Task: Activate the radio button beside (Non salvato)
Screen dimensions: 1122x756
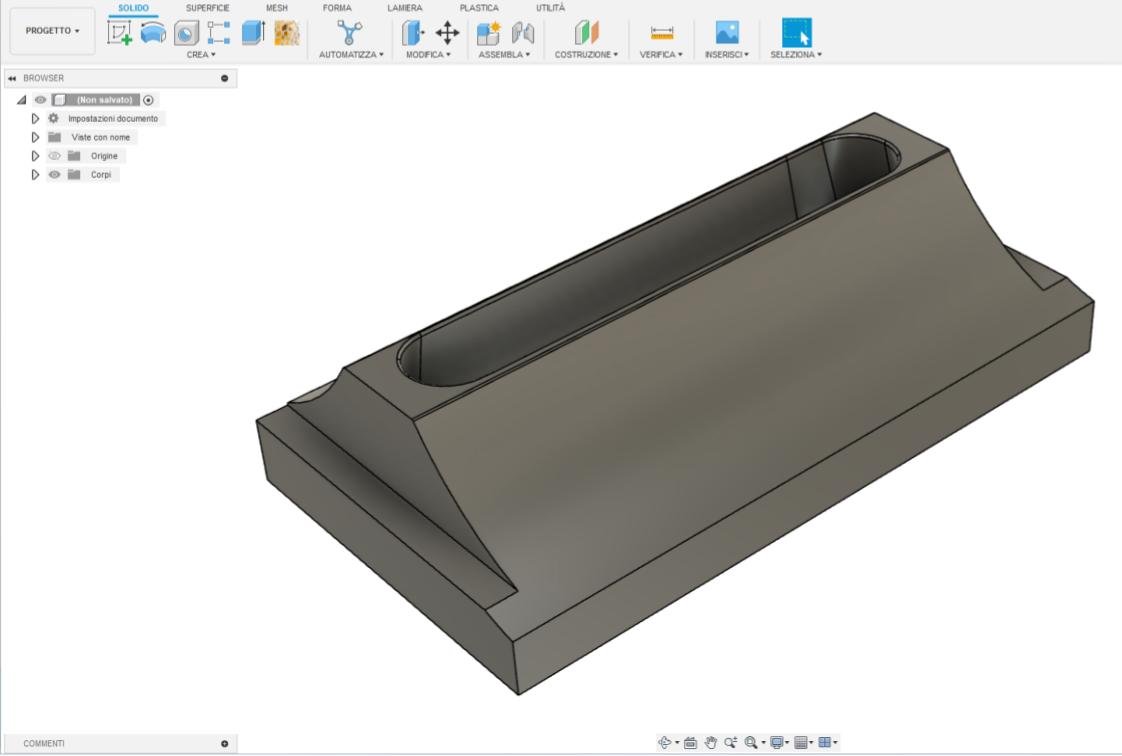Action: point(148,100)
